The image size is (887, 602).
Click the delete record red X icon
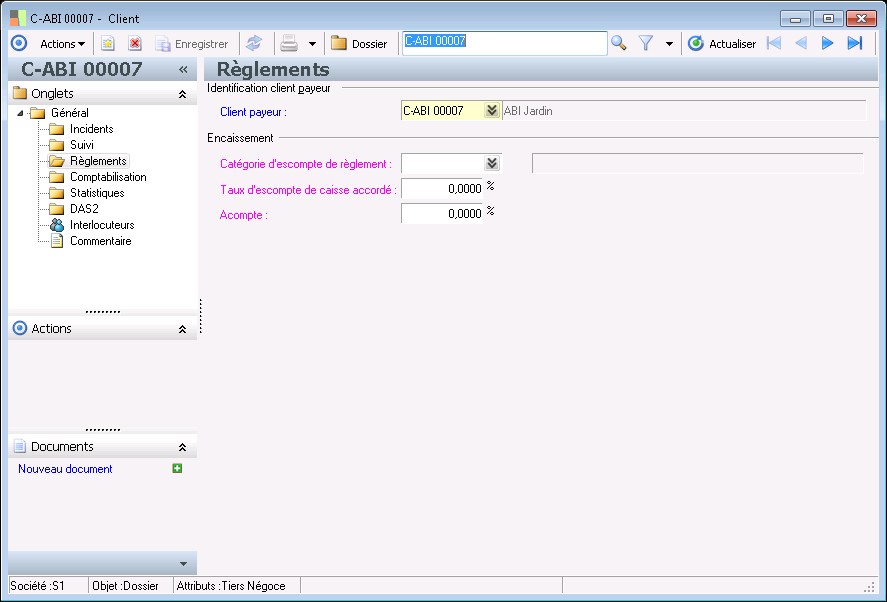pyautogui.click(x=135, y=44)
